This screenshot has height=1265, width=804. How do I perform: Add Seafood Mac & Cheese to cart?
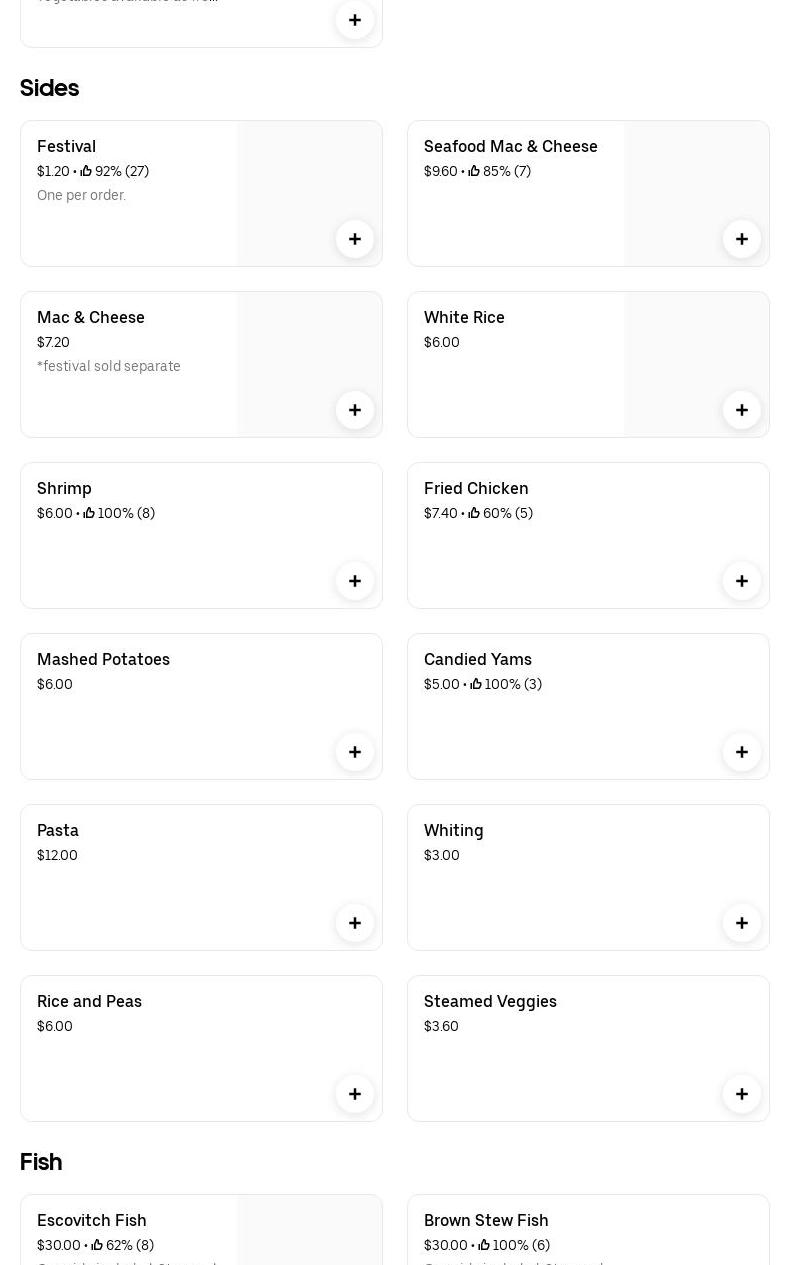(742, 239)
